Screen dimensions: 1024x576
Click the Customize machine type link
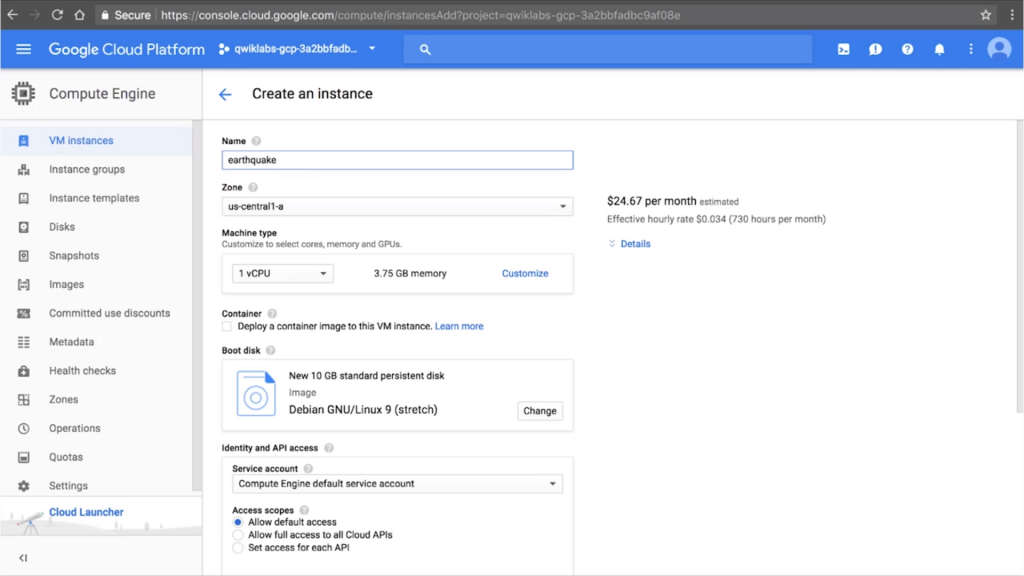(x=525, y=274)
